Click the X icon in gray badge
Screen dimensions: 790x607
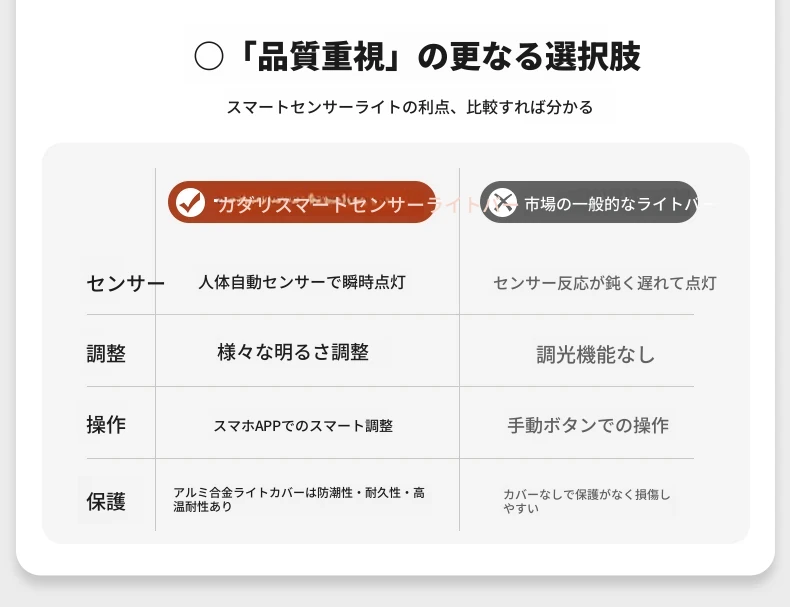502,203
